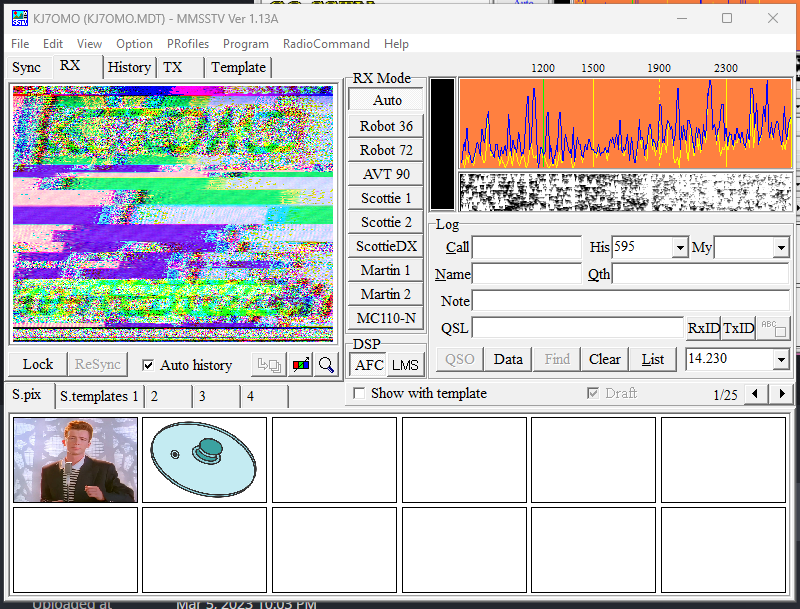This screenshot has height=609, width=800.
Task: Select the teal flying saucer thumbnail
Action: tap(205, 459)
